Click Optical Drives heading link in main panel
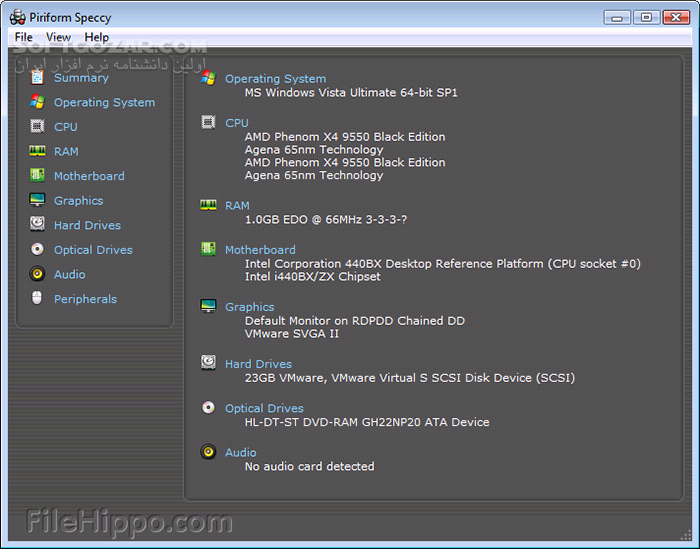This screenshot has height=549, width=700. coord(264,408)
